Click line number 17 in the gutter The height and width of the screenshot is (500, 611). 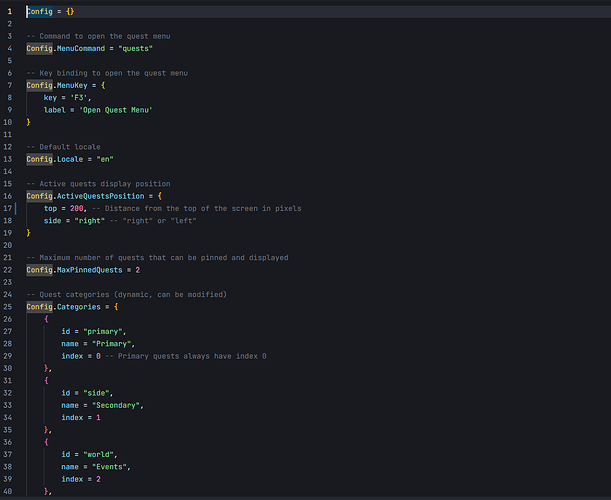click(x=7, y=208)
